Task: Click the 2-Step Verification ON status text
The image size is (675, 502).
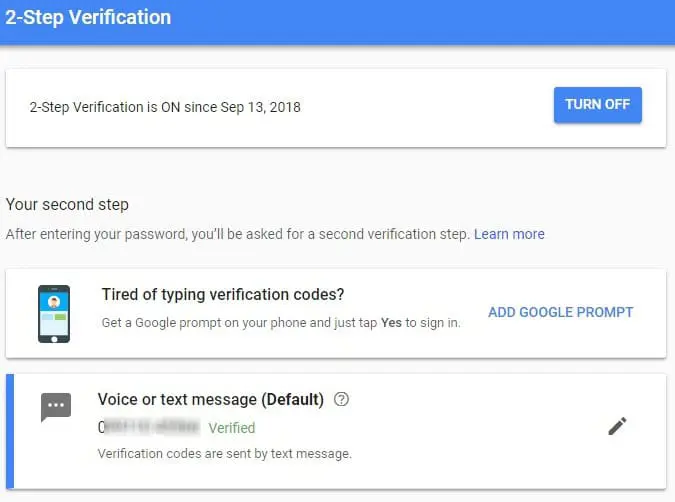Action: 165,107
